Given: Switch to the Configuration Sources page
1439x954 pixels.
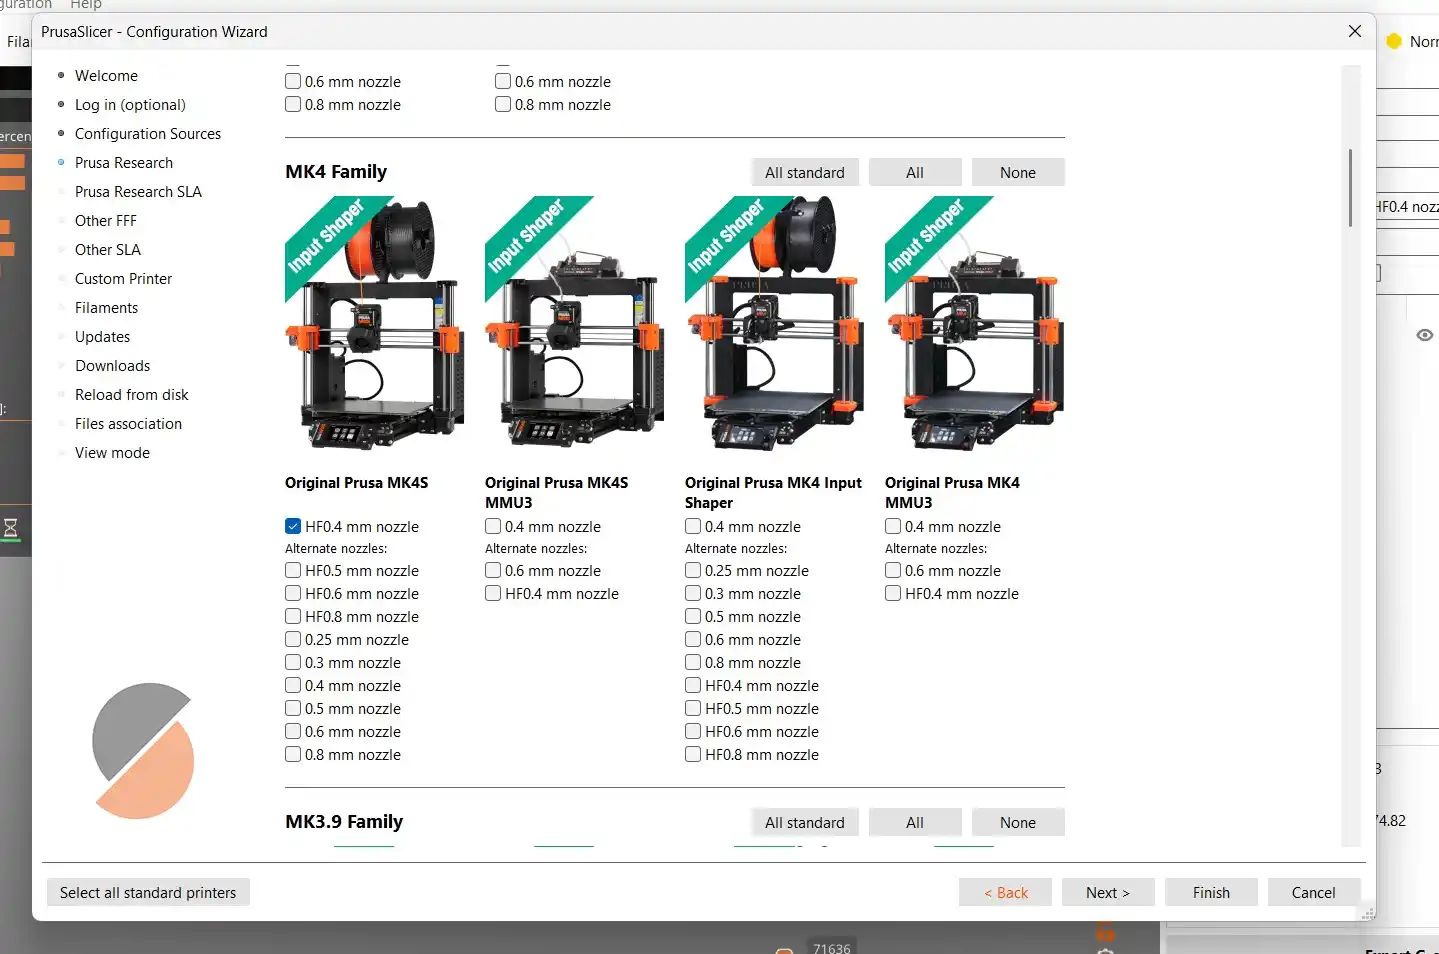Looking at the screenshot, I should 148,134.
